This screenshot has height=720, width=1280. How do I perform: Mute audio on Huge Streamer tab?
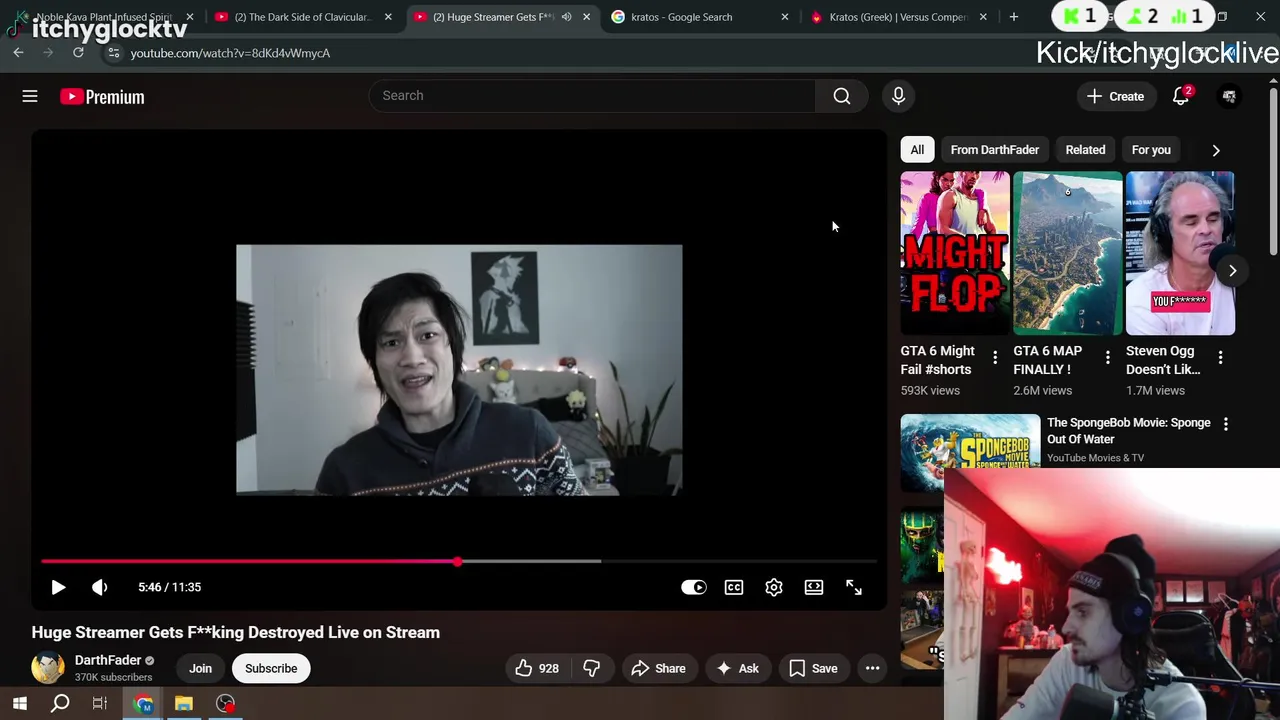567,17
